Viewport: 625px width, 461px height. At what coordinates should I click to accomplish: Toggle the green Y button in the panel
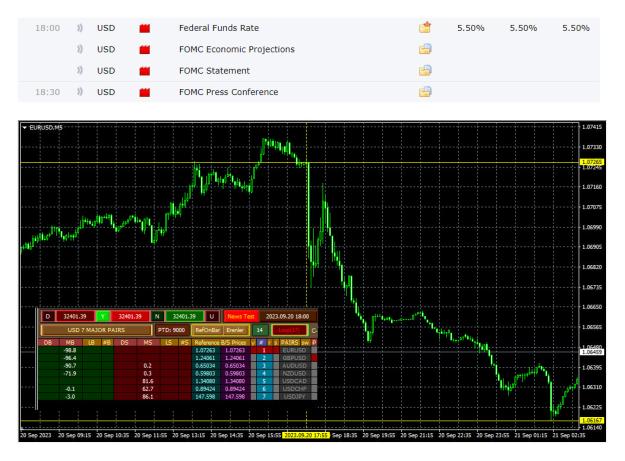click(102, 316)
